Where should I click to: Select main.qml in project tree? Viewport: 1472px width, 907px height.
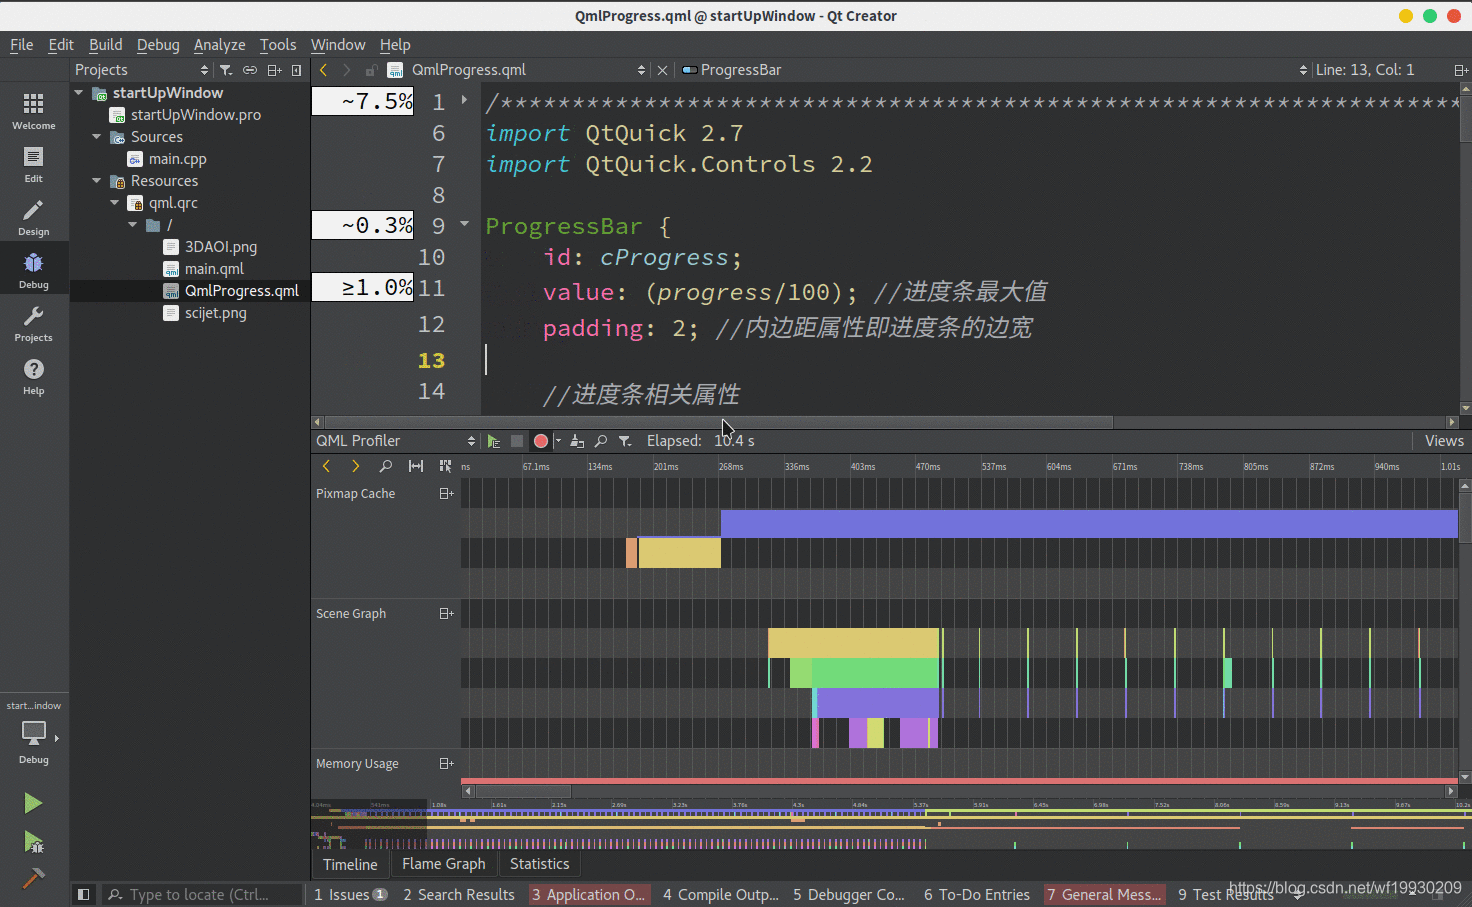[x=214, y=269]
